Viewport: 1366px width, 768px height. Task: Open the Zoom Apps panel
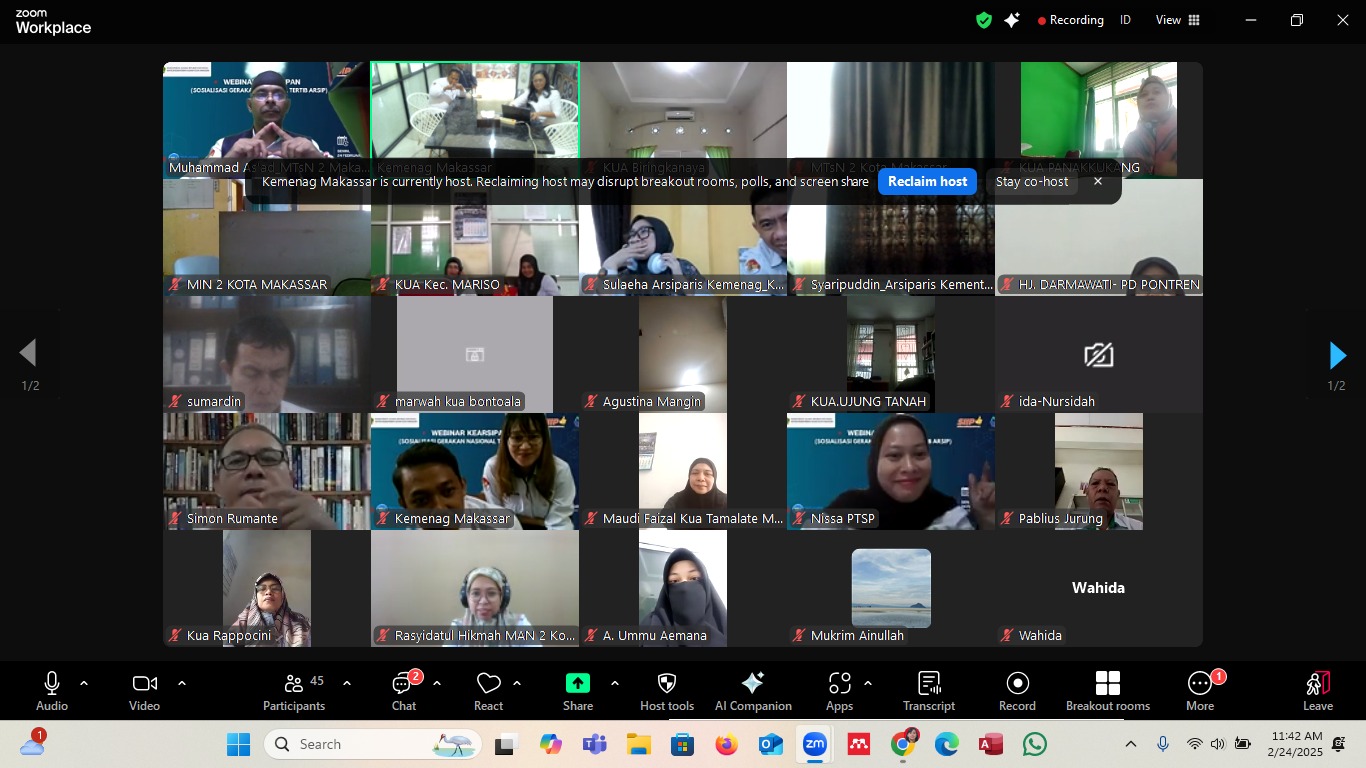(x=839, y=690)
